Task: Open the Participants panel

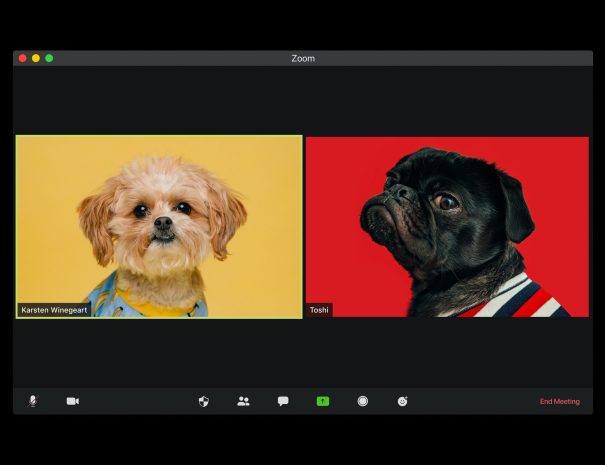Action: click(243, 401)
